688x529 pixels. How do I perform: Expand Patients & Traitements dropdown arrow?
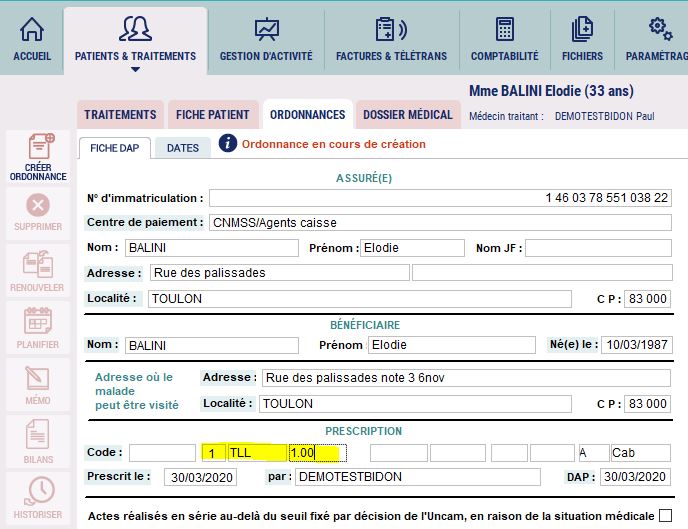click(x=136, y=69)
